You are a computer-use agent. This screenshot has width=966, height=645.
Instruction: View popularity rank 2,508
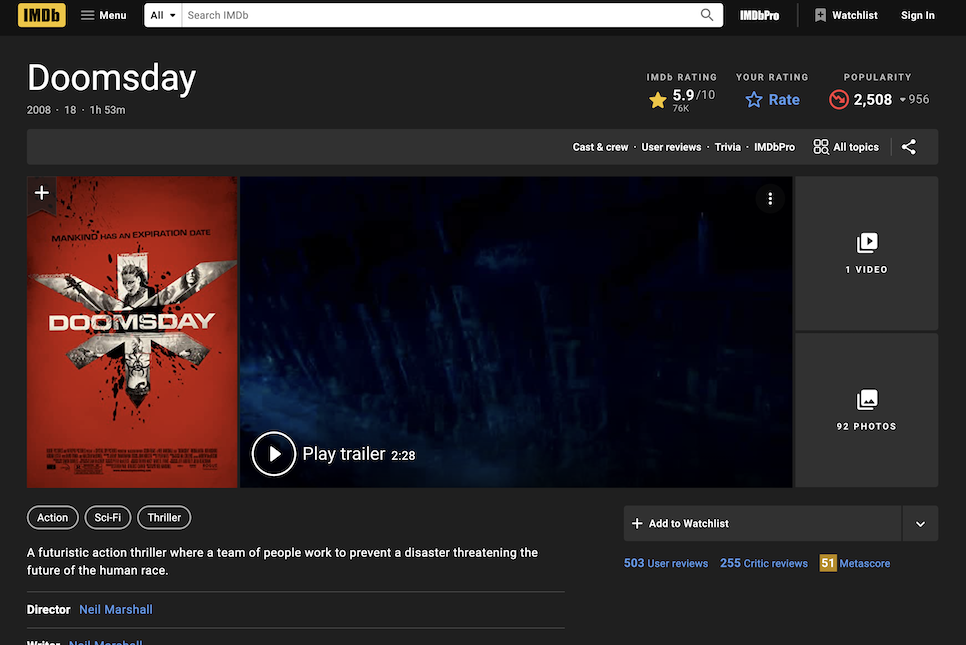point(879,100)
